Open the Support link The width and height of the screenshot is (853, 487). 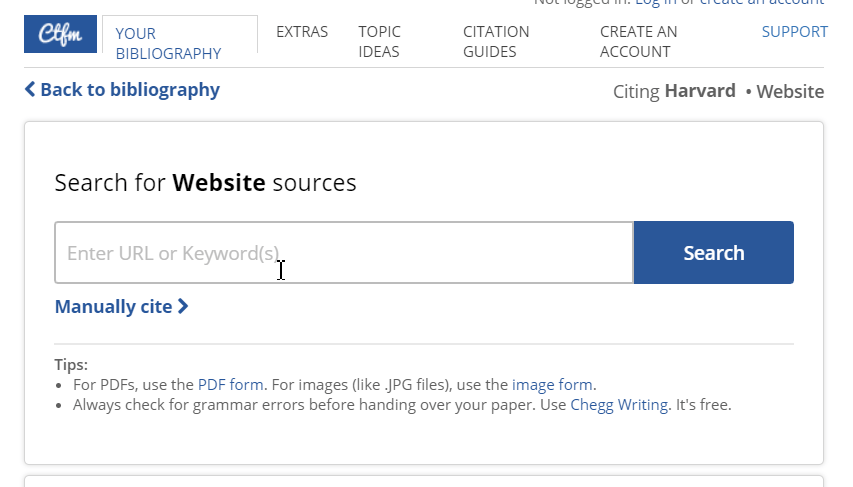pyautogui.click(x=794, y=32)
